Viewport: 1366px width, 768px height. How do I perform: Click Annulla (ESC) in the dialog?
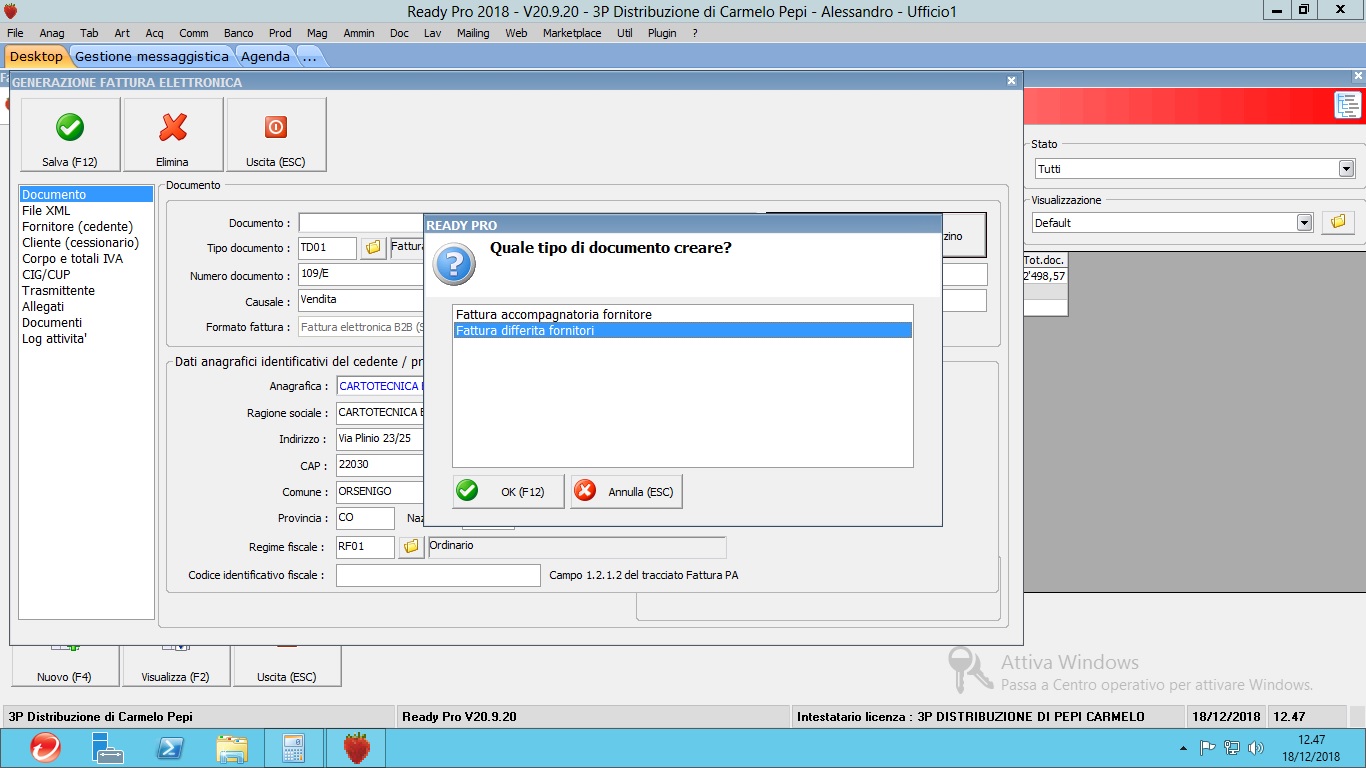point(626,491)
